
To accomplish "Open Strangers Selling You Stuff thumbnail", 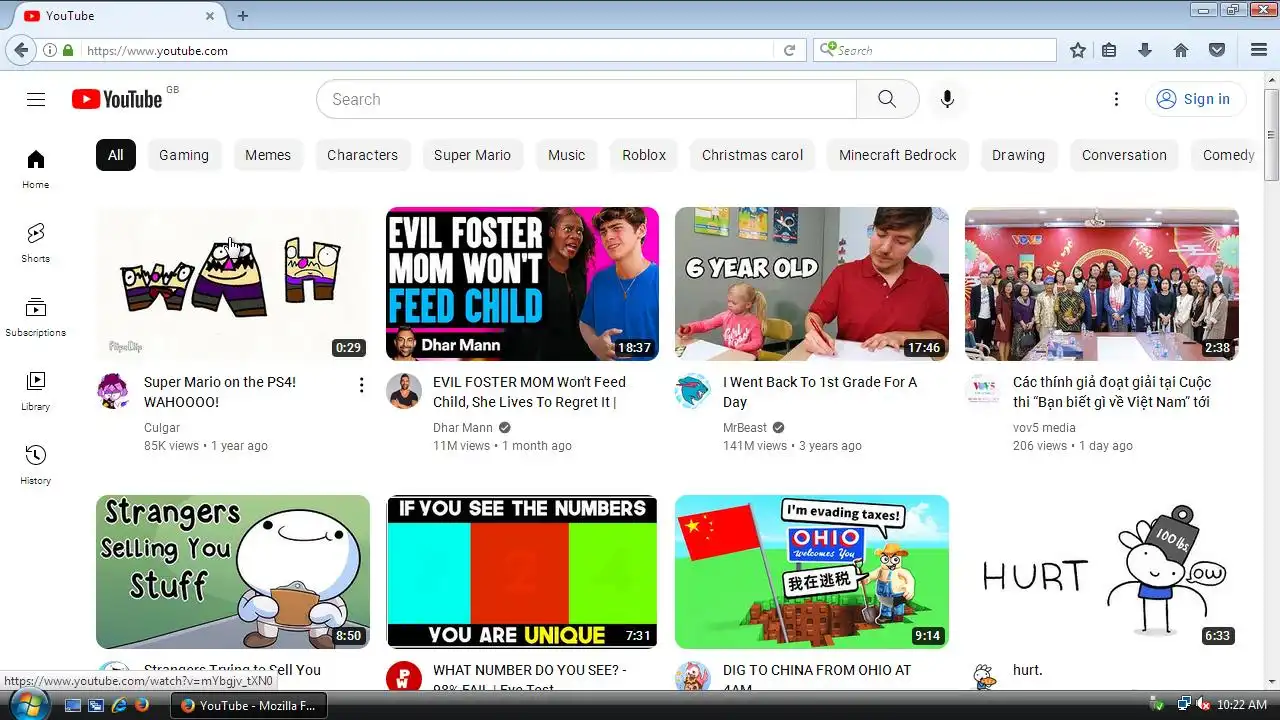I will pyautogui.click(x=233, y=572).
